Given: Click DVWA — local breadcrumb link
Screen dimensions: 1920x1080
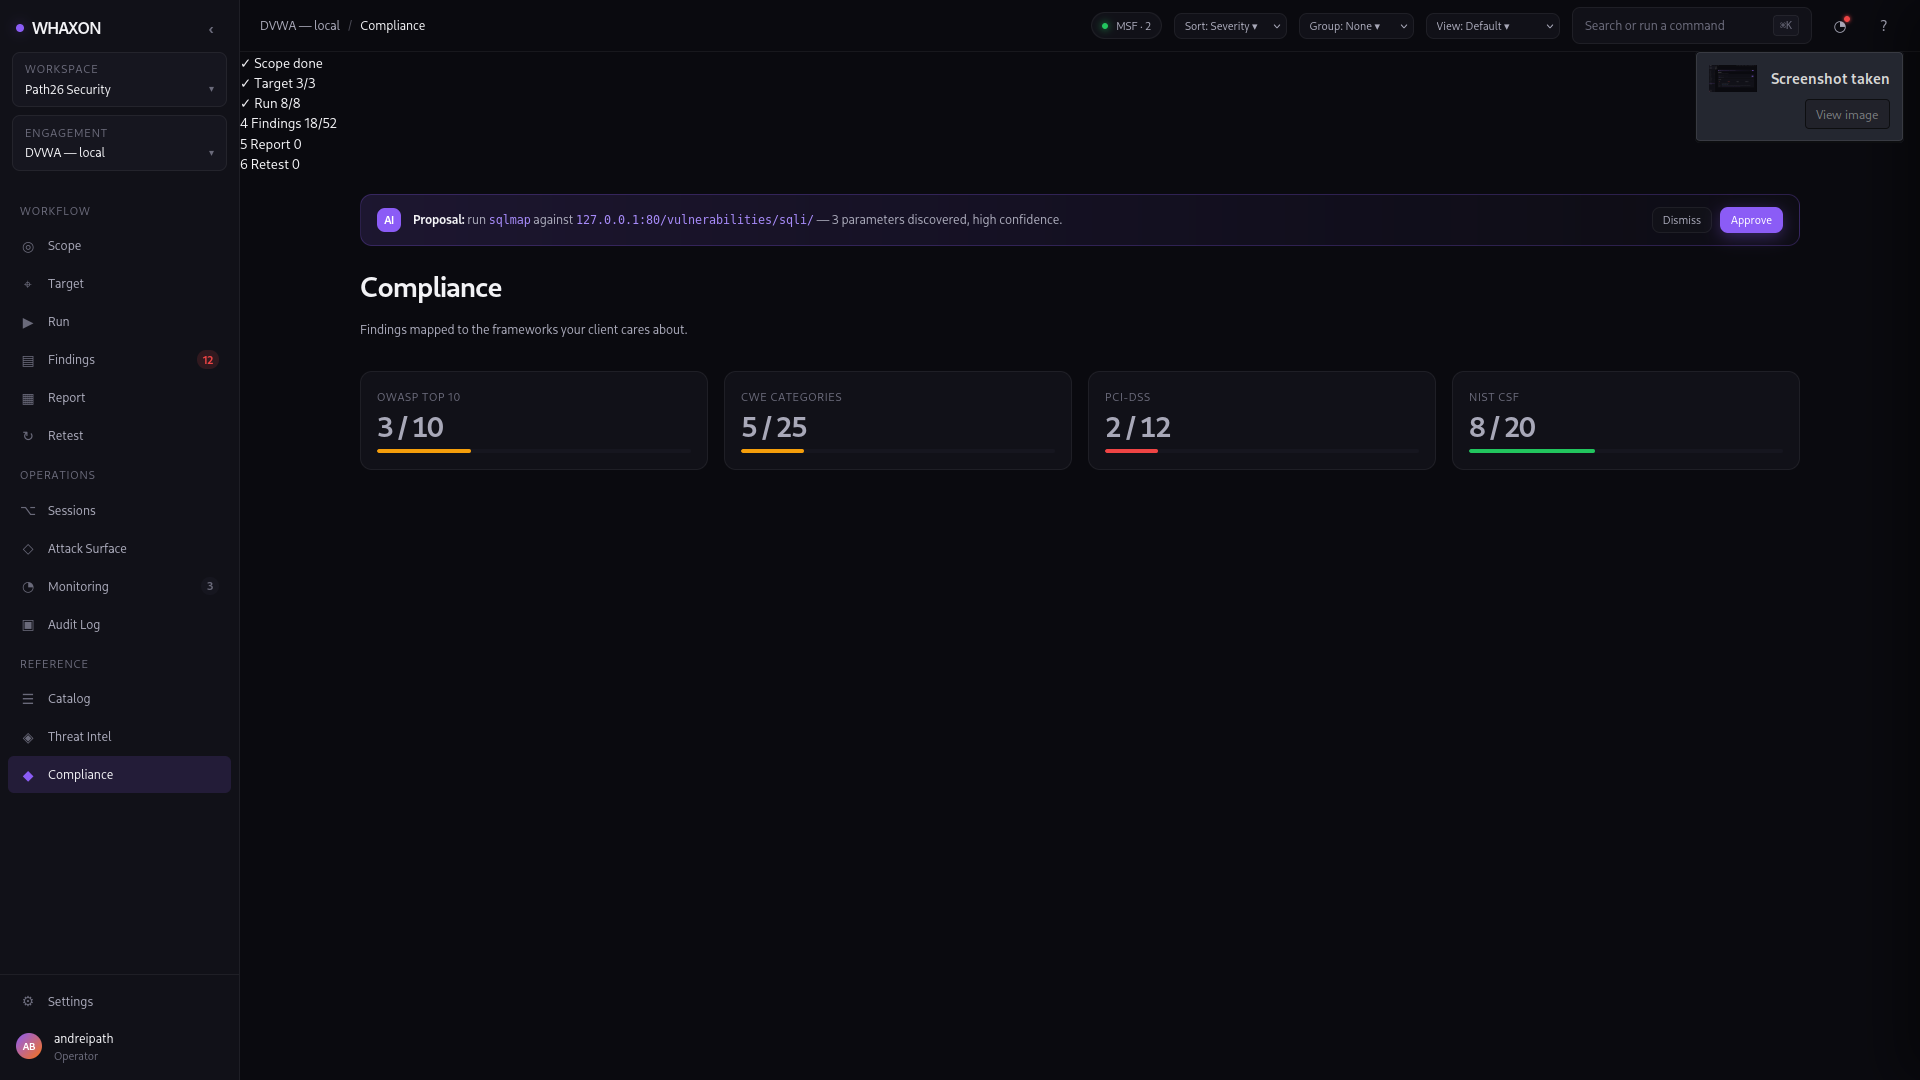Looking at the screenshot, I should 300,26.
